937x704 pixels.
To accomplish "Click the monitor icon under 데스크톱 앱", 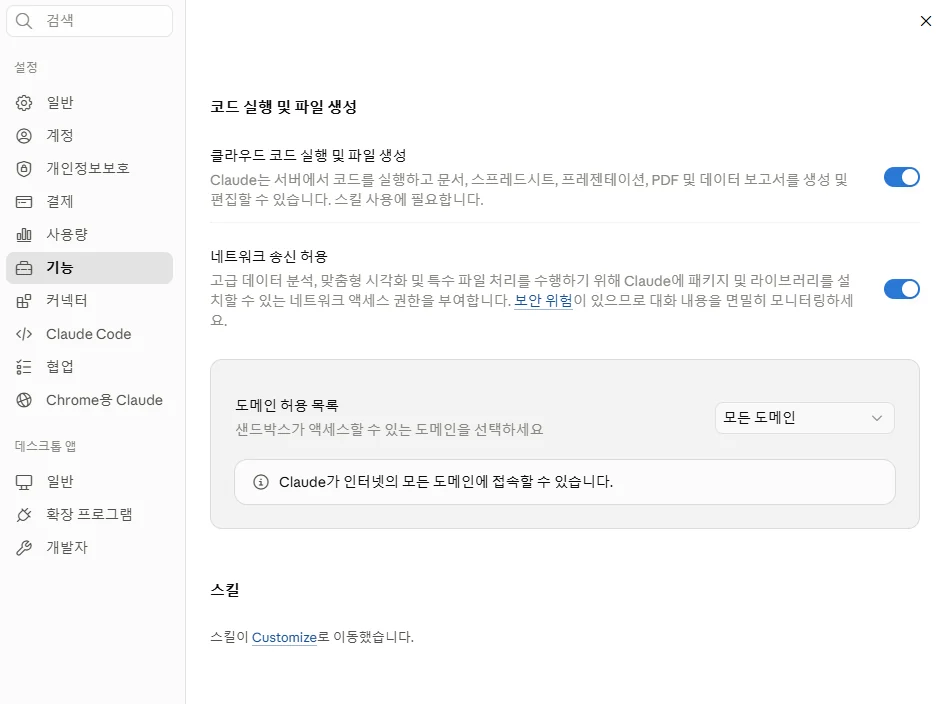I will [24, 482].
